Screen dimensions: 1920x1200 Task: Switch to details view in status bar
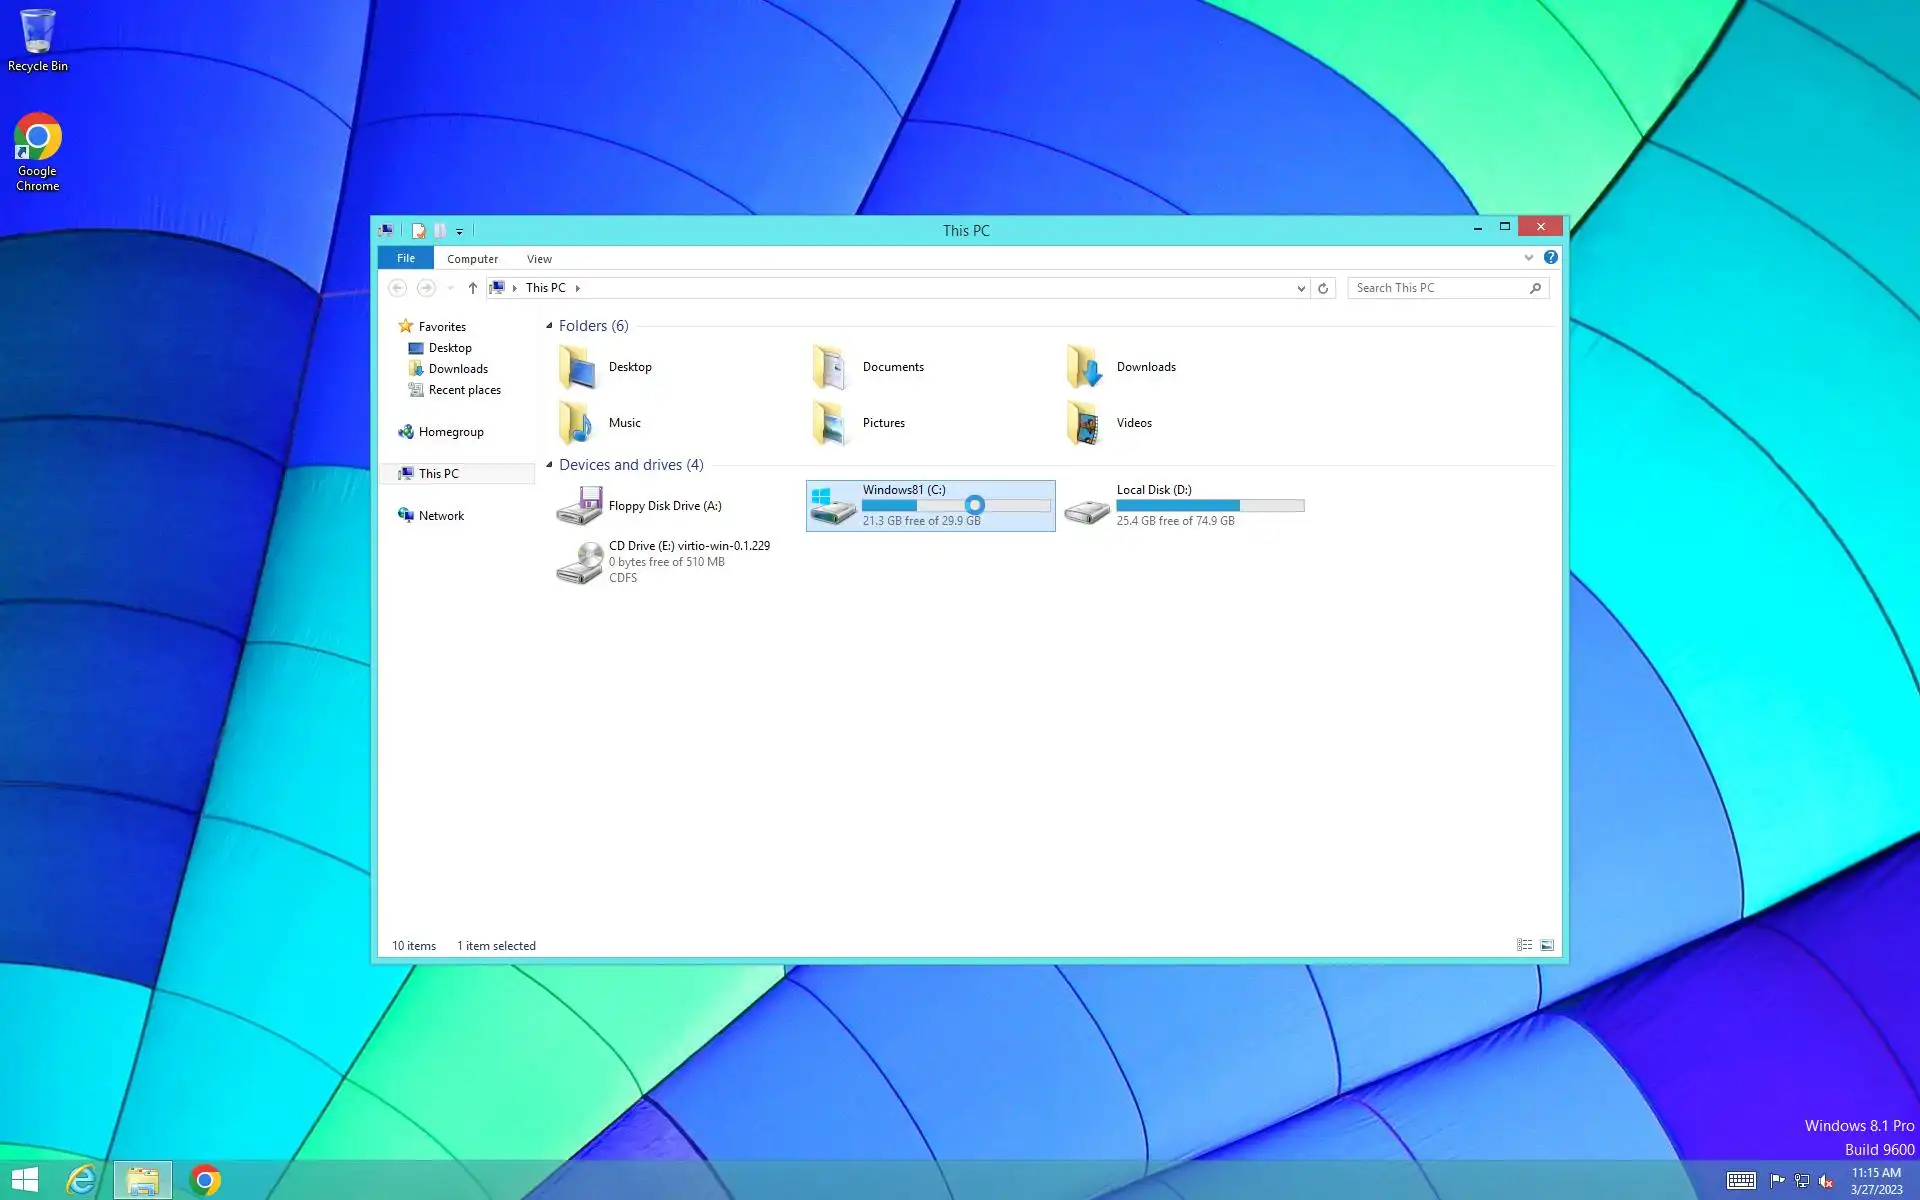tap(1524, 945)
